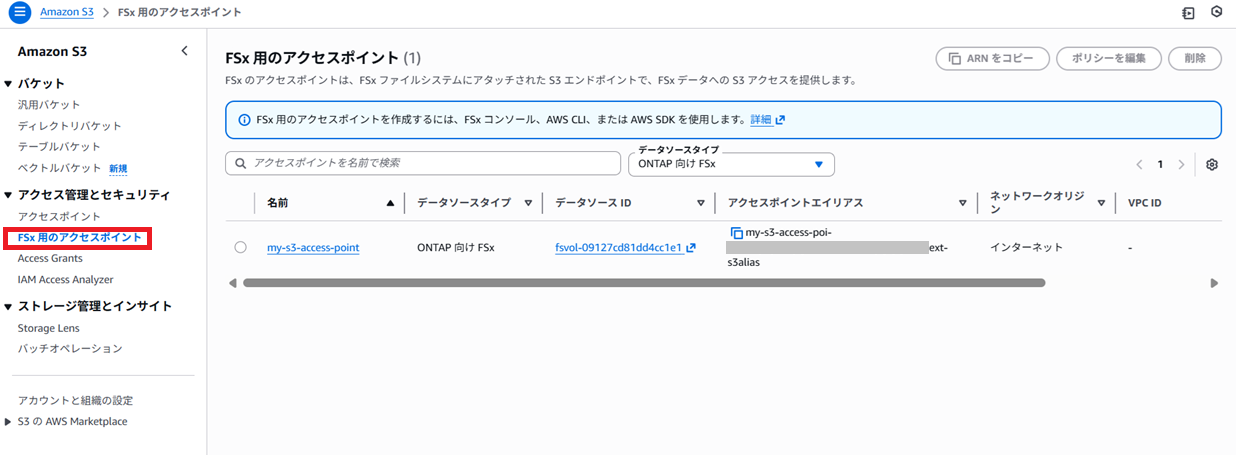The image size is (1236, 455).
Task: Click external link icon beside fsvol ID
Action: [690, 248]
